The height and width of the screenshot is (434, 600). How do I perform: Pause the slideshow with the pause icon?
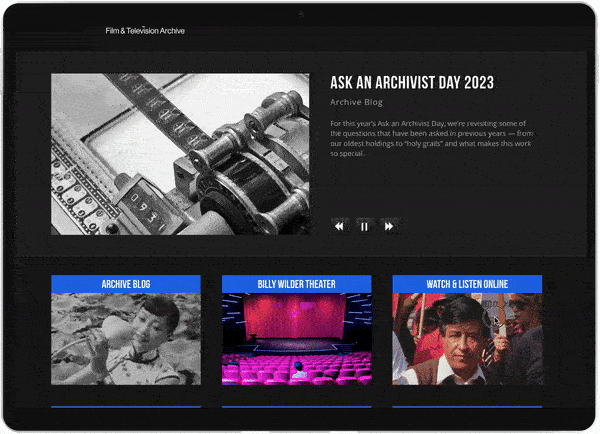tap(364, 227)
